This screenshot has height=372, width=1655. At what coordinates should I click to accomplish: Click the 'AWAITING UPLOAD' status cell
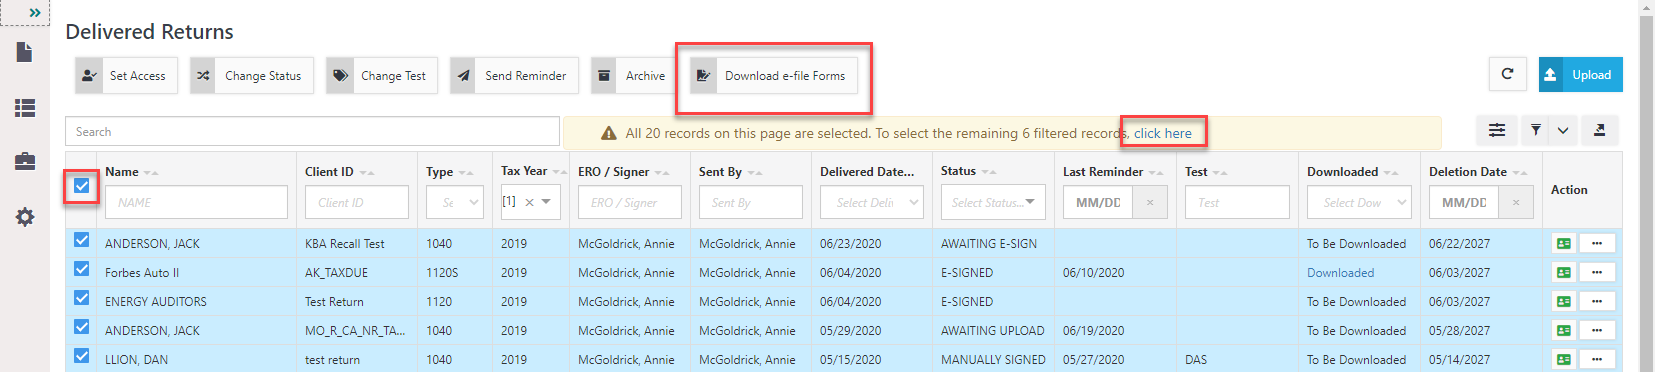[992, 330]
